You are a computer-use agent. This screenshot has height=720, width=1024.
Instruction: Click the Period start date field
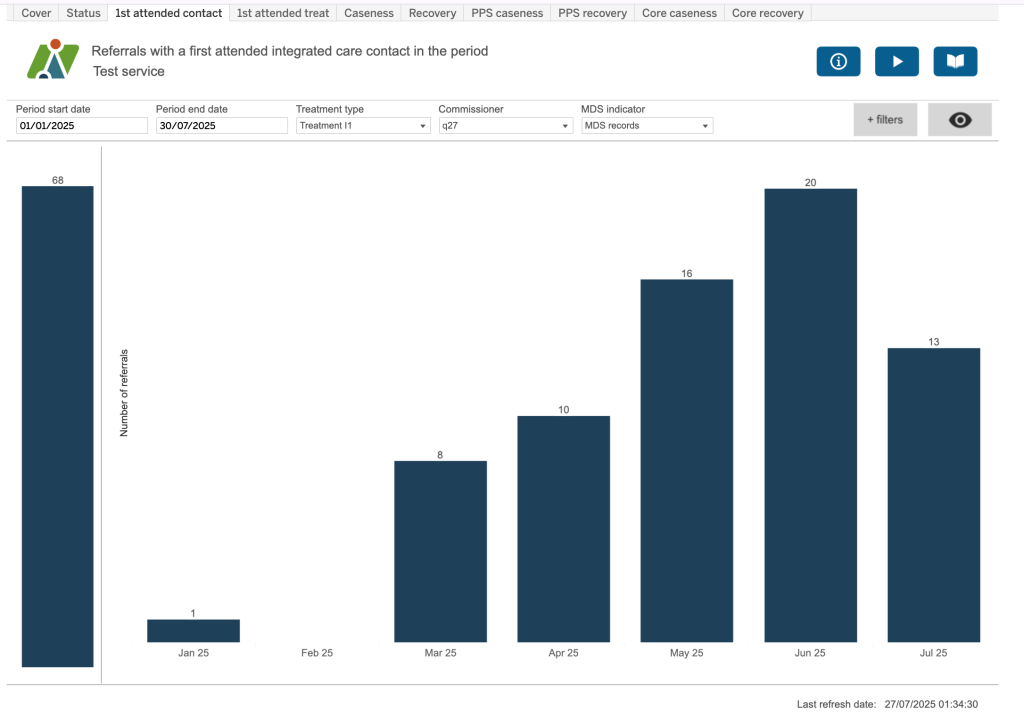coord(81,126)
